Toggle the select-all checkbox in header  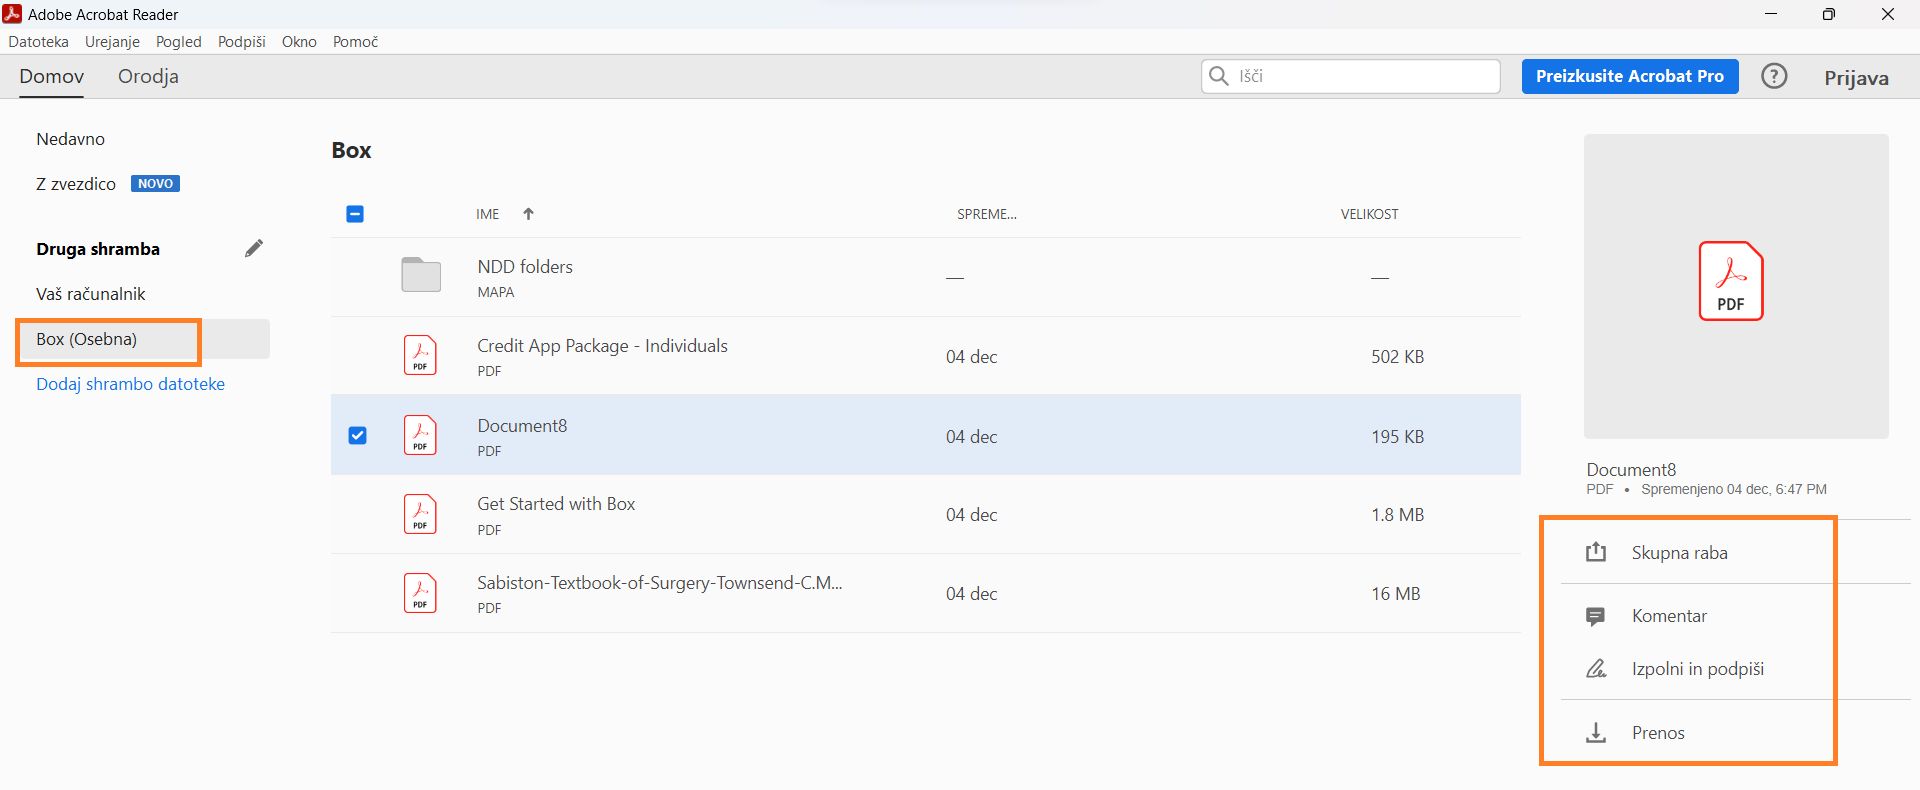(x=355, y=214)
